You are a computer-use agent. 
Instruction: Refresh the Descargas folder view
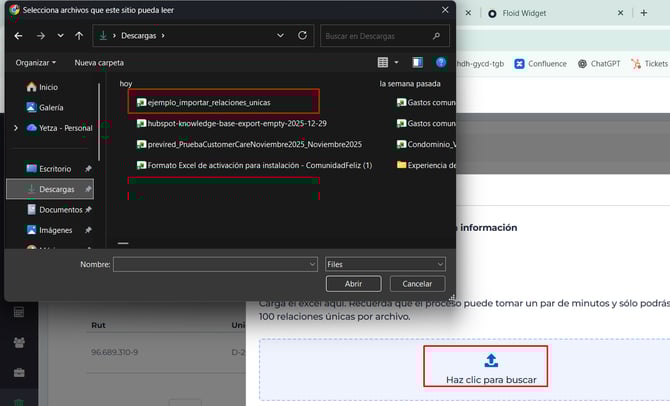point(302,36)
